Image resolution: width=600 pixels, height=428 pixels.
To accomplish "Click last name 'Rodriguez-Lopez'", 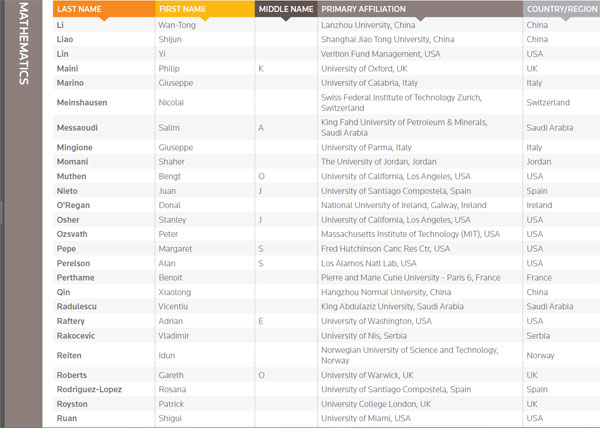I will tap(89, 389).
